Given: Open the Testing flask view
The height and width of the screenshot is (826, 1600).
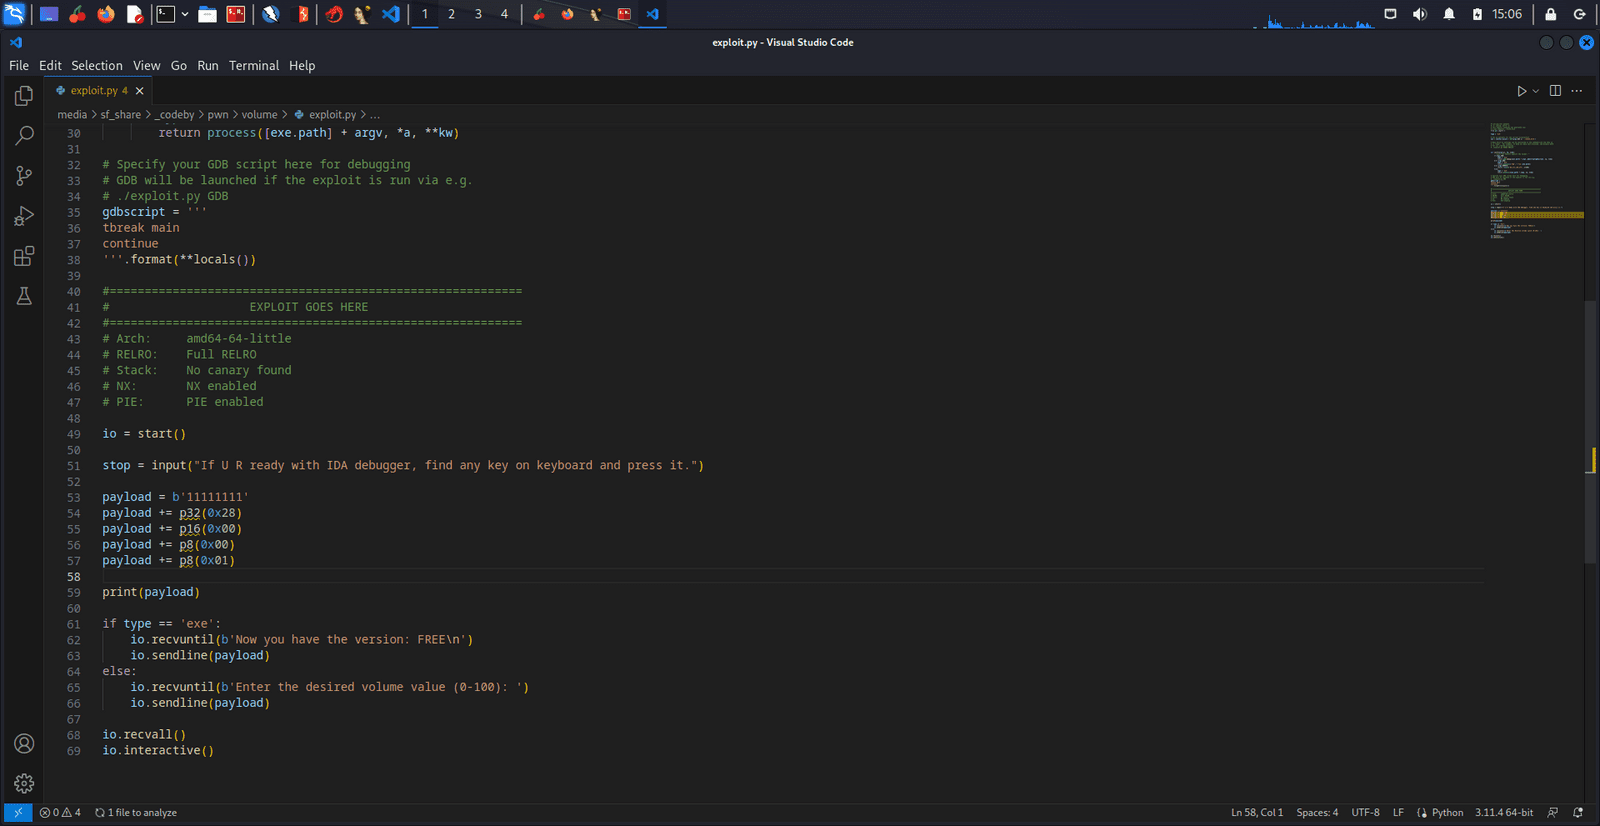Looking at the screenshot, I should (x=24, y=296).
